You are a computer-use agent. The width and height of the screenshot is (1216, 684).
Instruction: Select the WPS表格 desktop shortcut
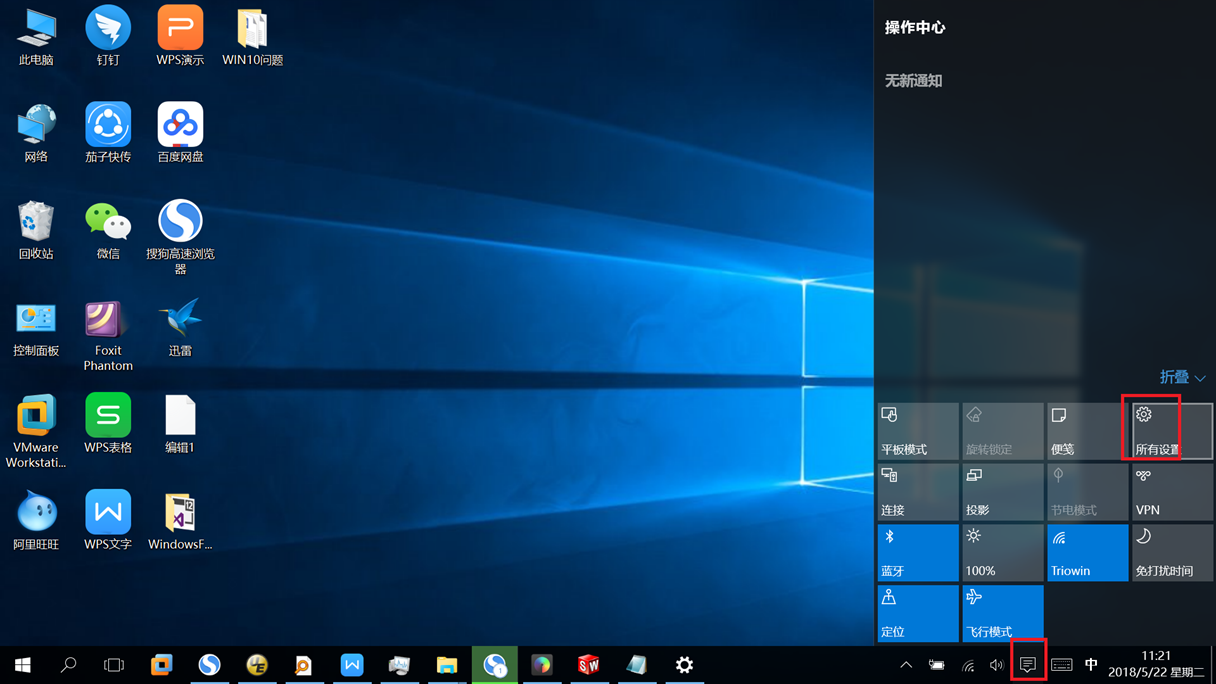tap(108, 423)
